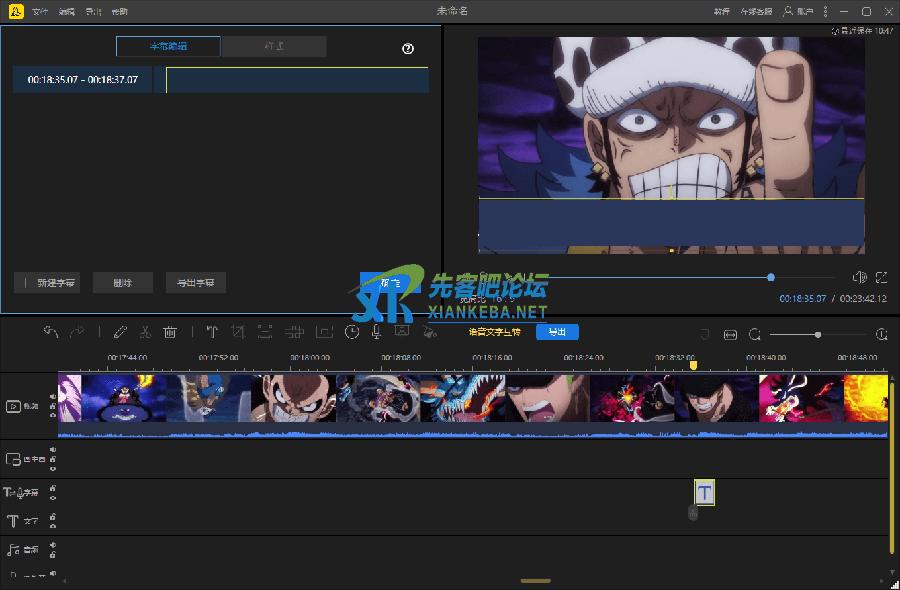
Task: Open the help question mark in subtitle panel
Action: pyautogui.click(x=406, y=46)
